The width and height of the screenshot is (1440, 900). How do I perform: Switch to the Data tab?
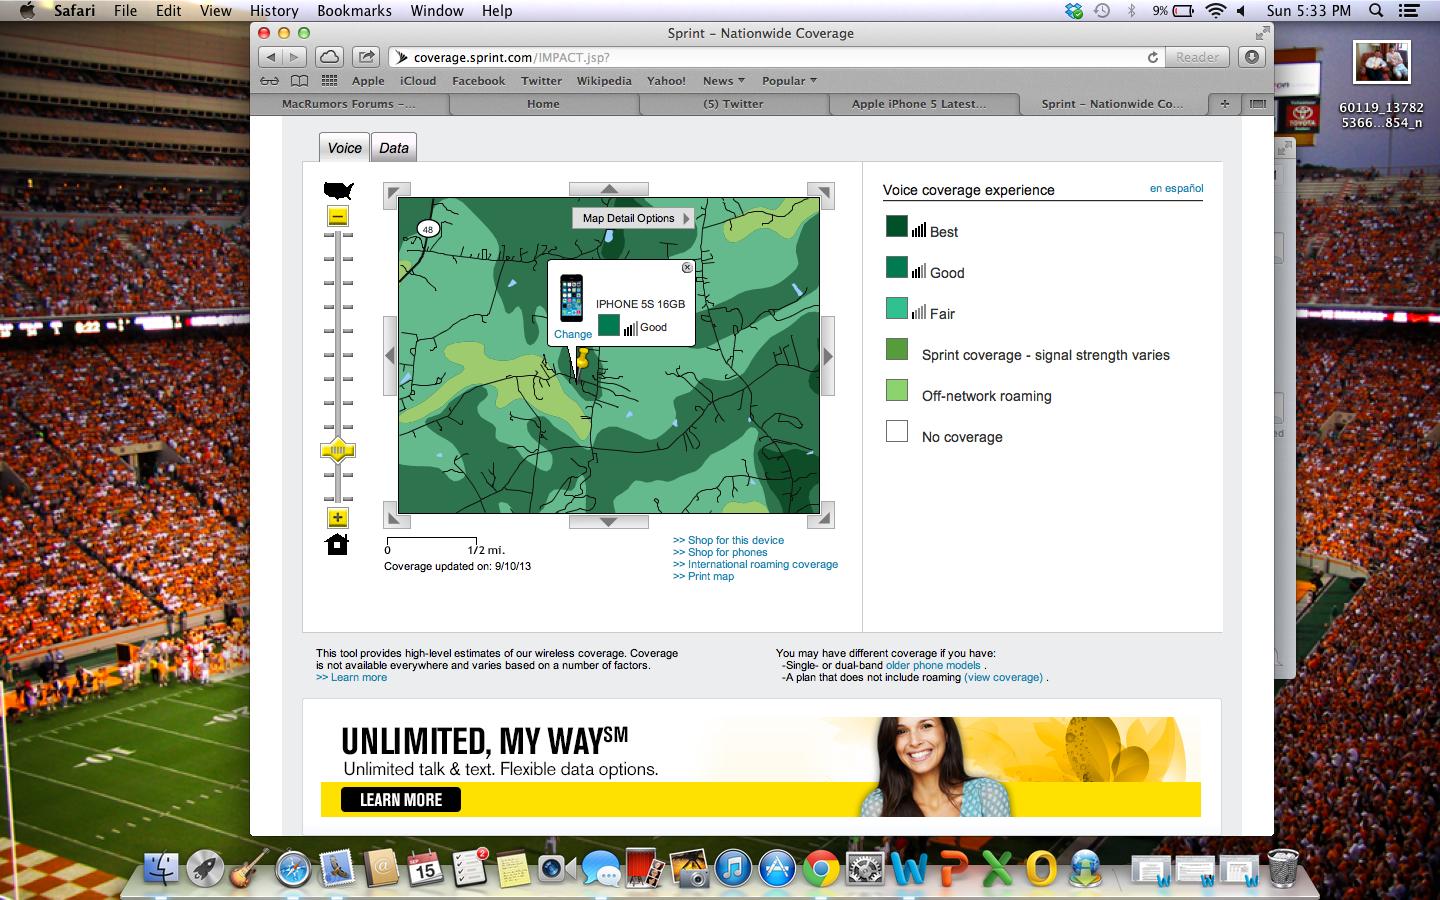click(x=394, y=147)
